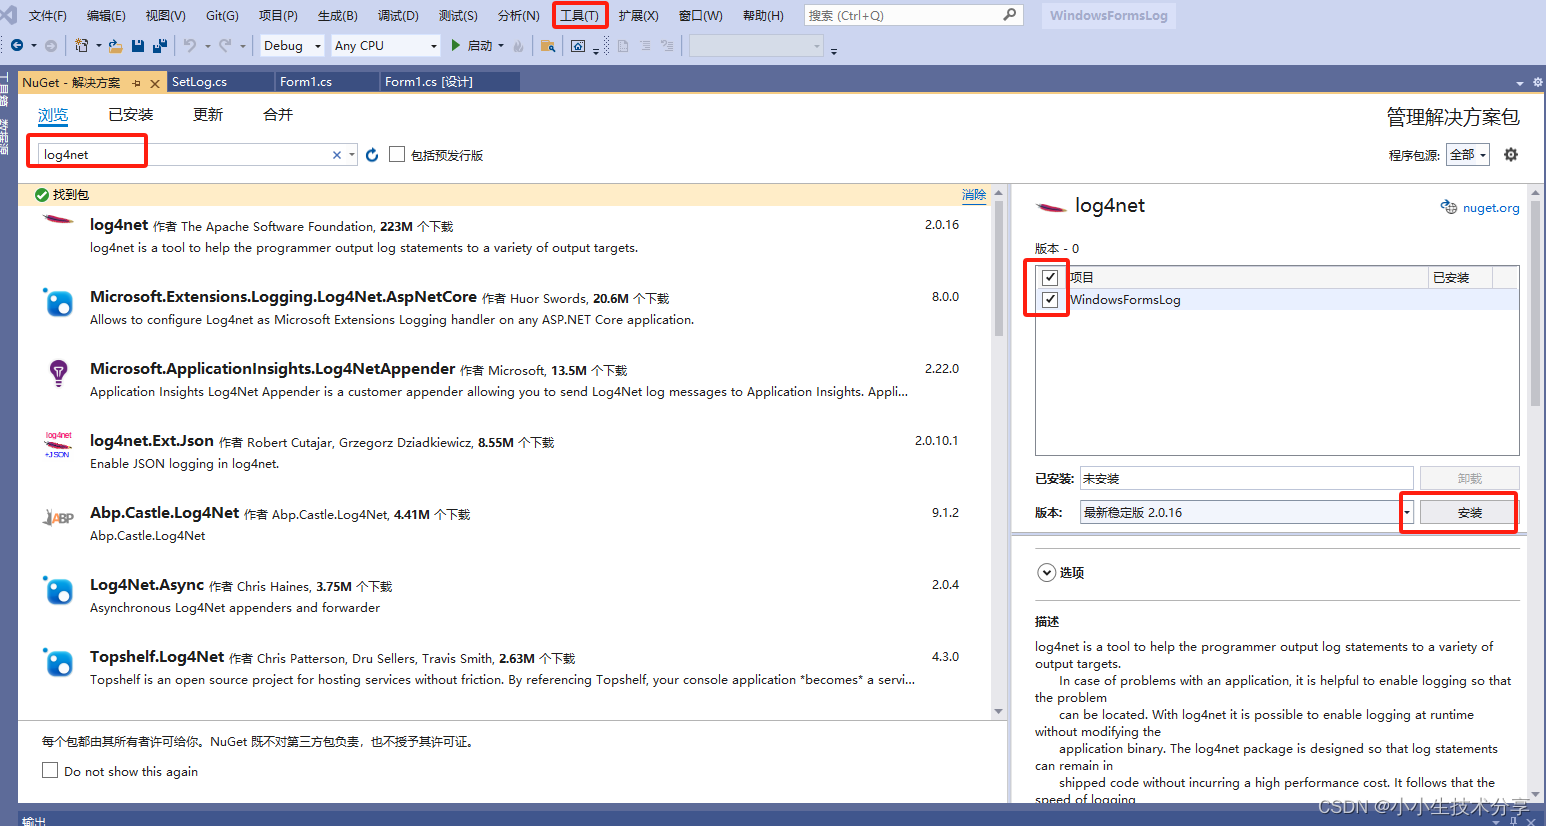Screen dimensions: 1546x826
Task: Click the Open File folder icon
Action: [116, 45]
